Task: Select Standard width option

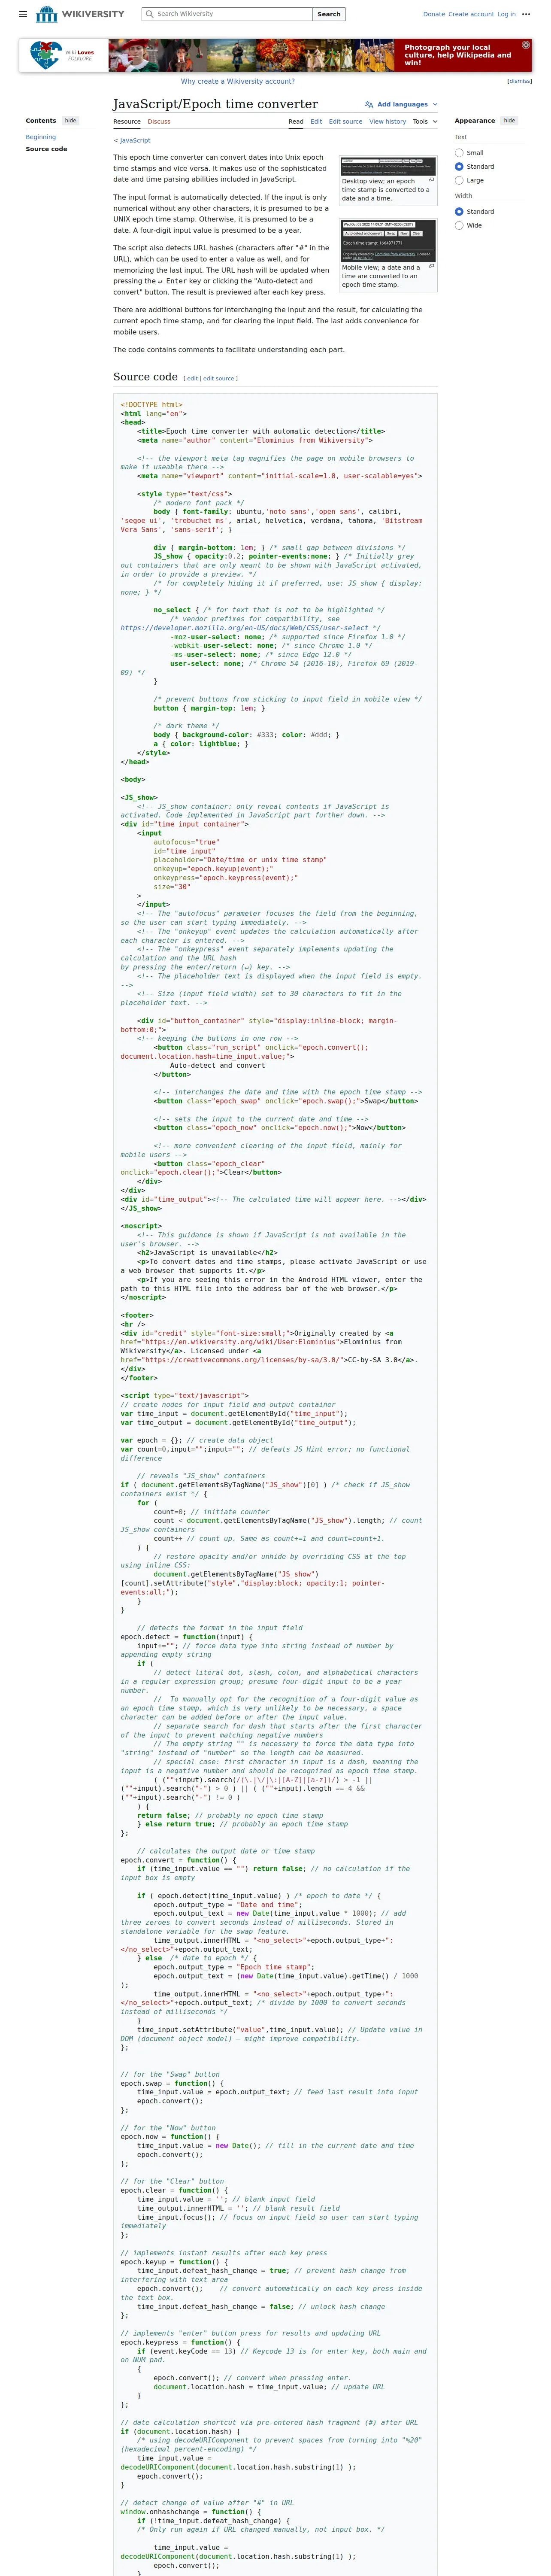Action: 459,212
